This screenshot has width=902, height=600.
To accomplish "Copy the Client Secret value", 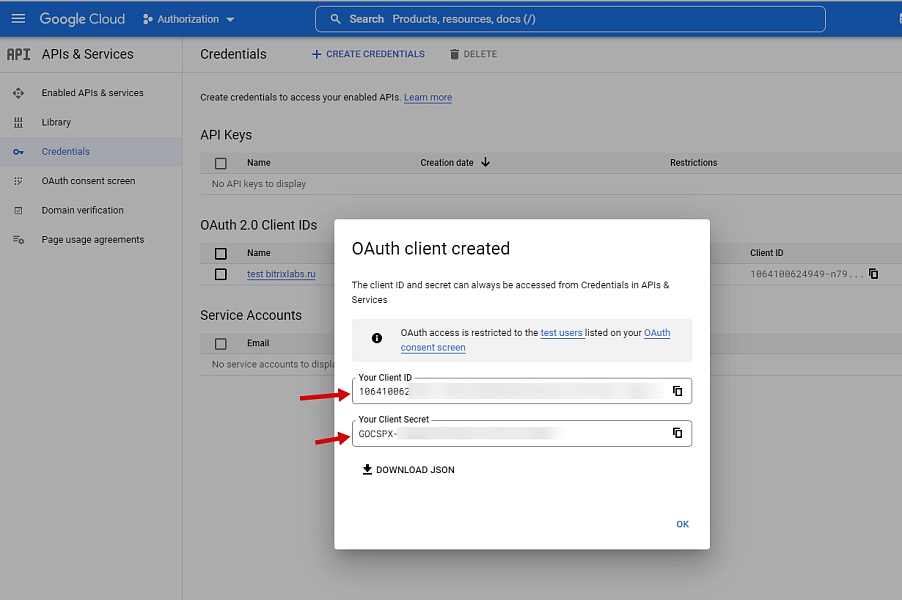I will [678, 433].
